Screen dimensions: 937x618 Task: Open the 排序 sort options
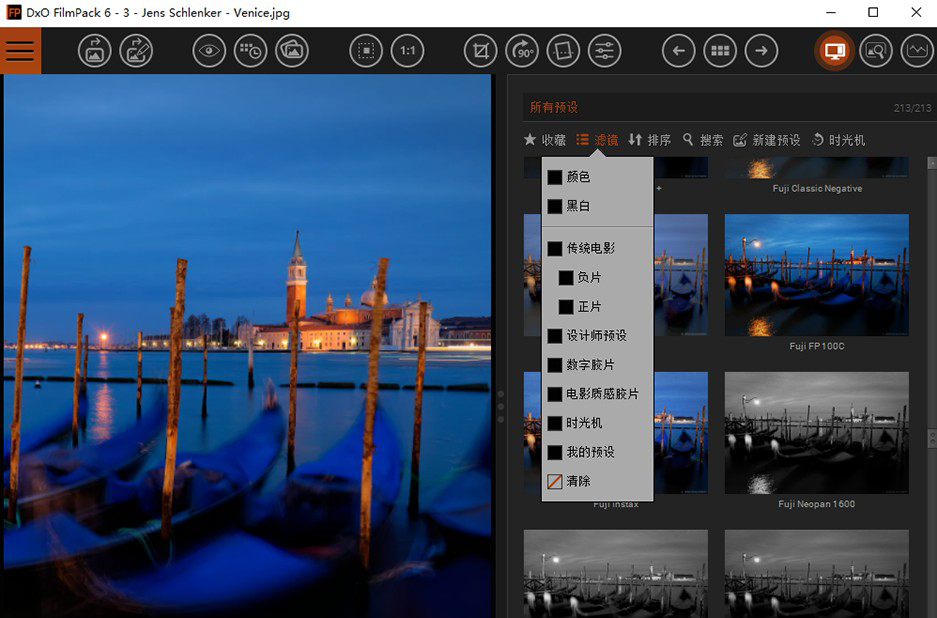click(x=650, y=140)
